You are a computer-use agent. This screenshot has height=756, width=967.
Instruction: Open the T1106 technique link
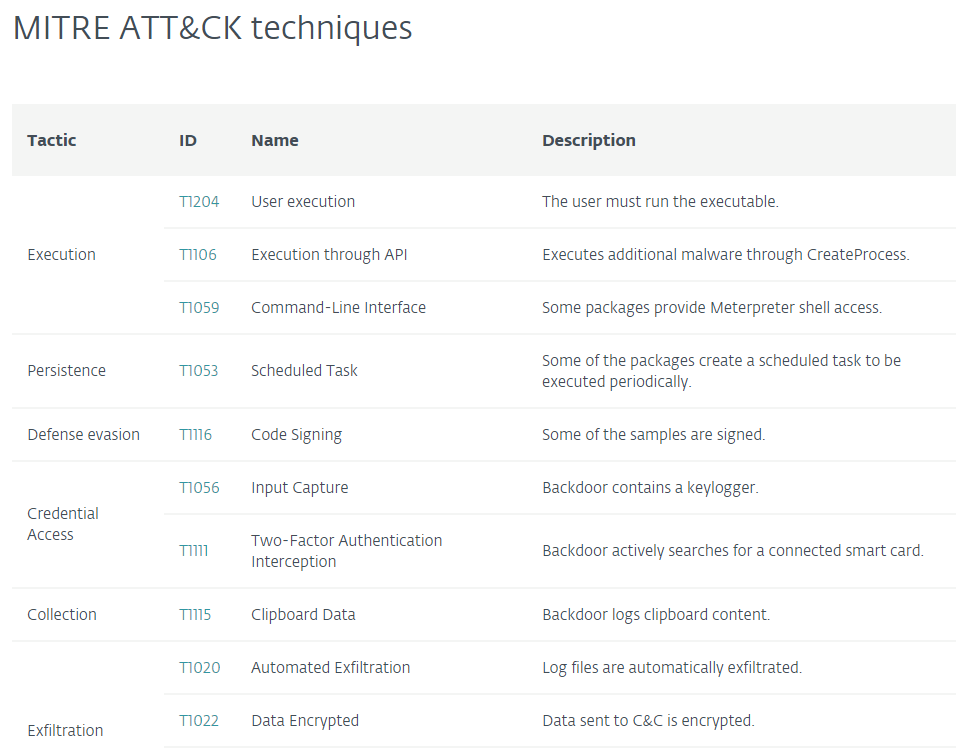pos(198,255)
